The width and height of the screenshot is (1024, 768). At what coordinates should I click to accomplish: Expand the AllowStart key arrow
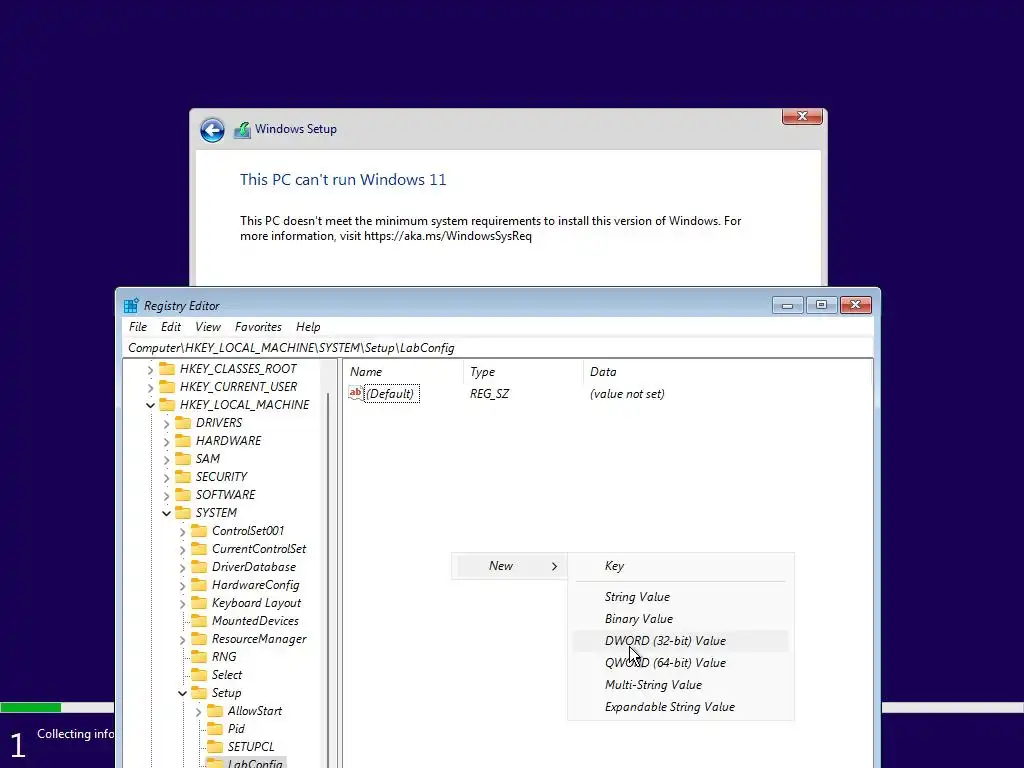click(198, 711)
